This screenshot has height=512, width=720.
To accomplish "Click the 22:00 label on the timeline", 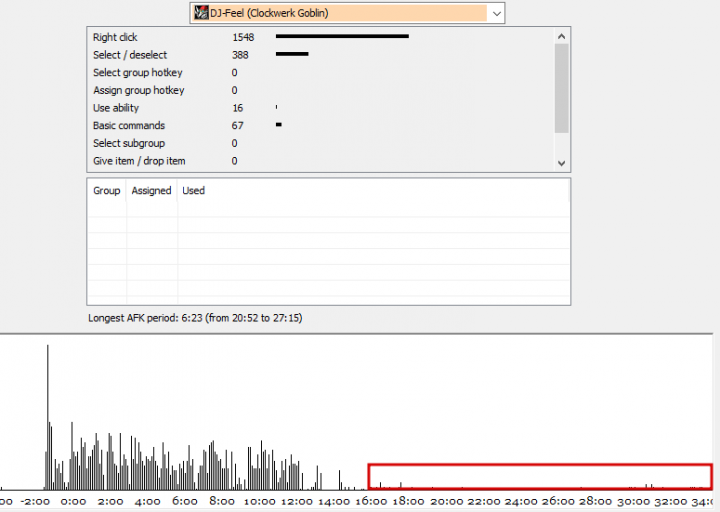I will click(x=483, y=501).
